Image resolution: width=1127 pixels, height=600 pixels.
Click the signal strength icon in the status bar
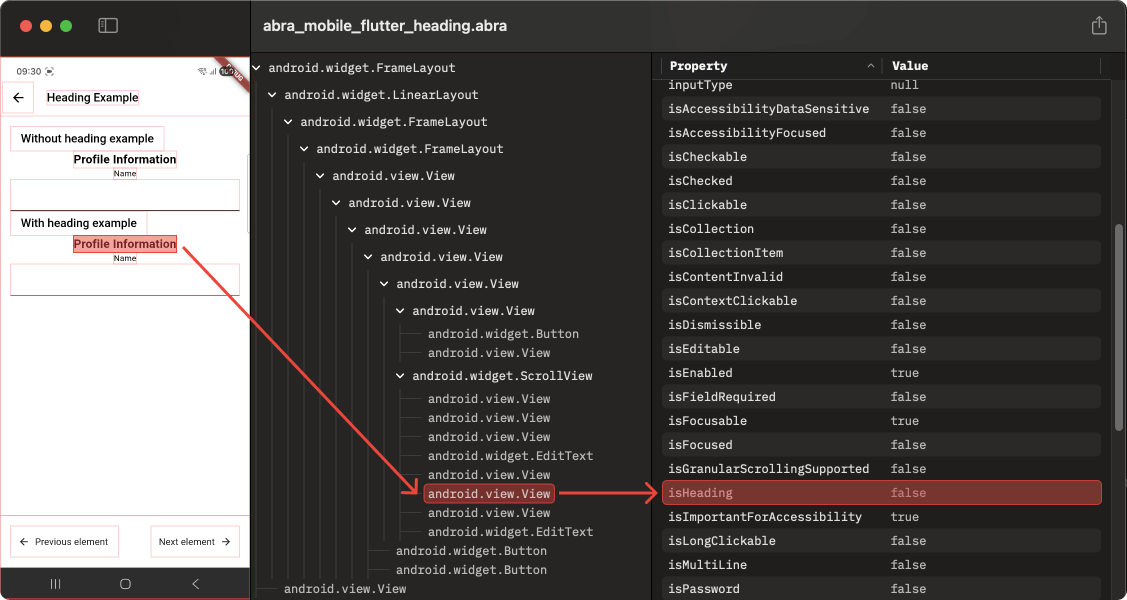211,71
